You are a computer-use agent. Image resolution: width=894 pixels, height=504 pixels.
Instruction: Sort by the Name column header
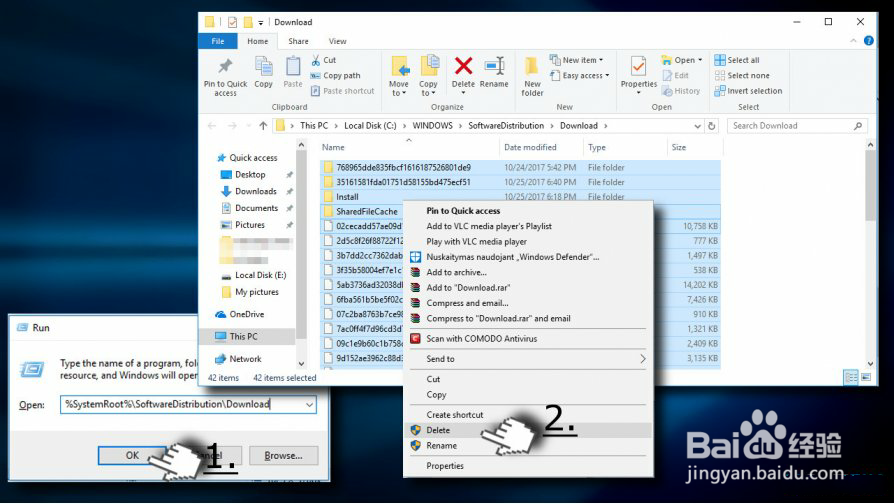(x=408, y=147)
